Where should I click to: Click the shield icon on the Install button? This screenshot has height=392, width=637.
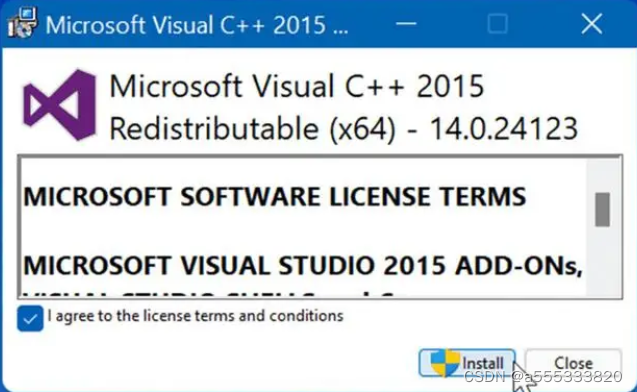pos(445,362)
